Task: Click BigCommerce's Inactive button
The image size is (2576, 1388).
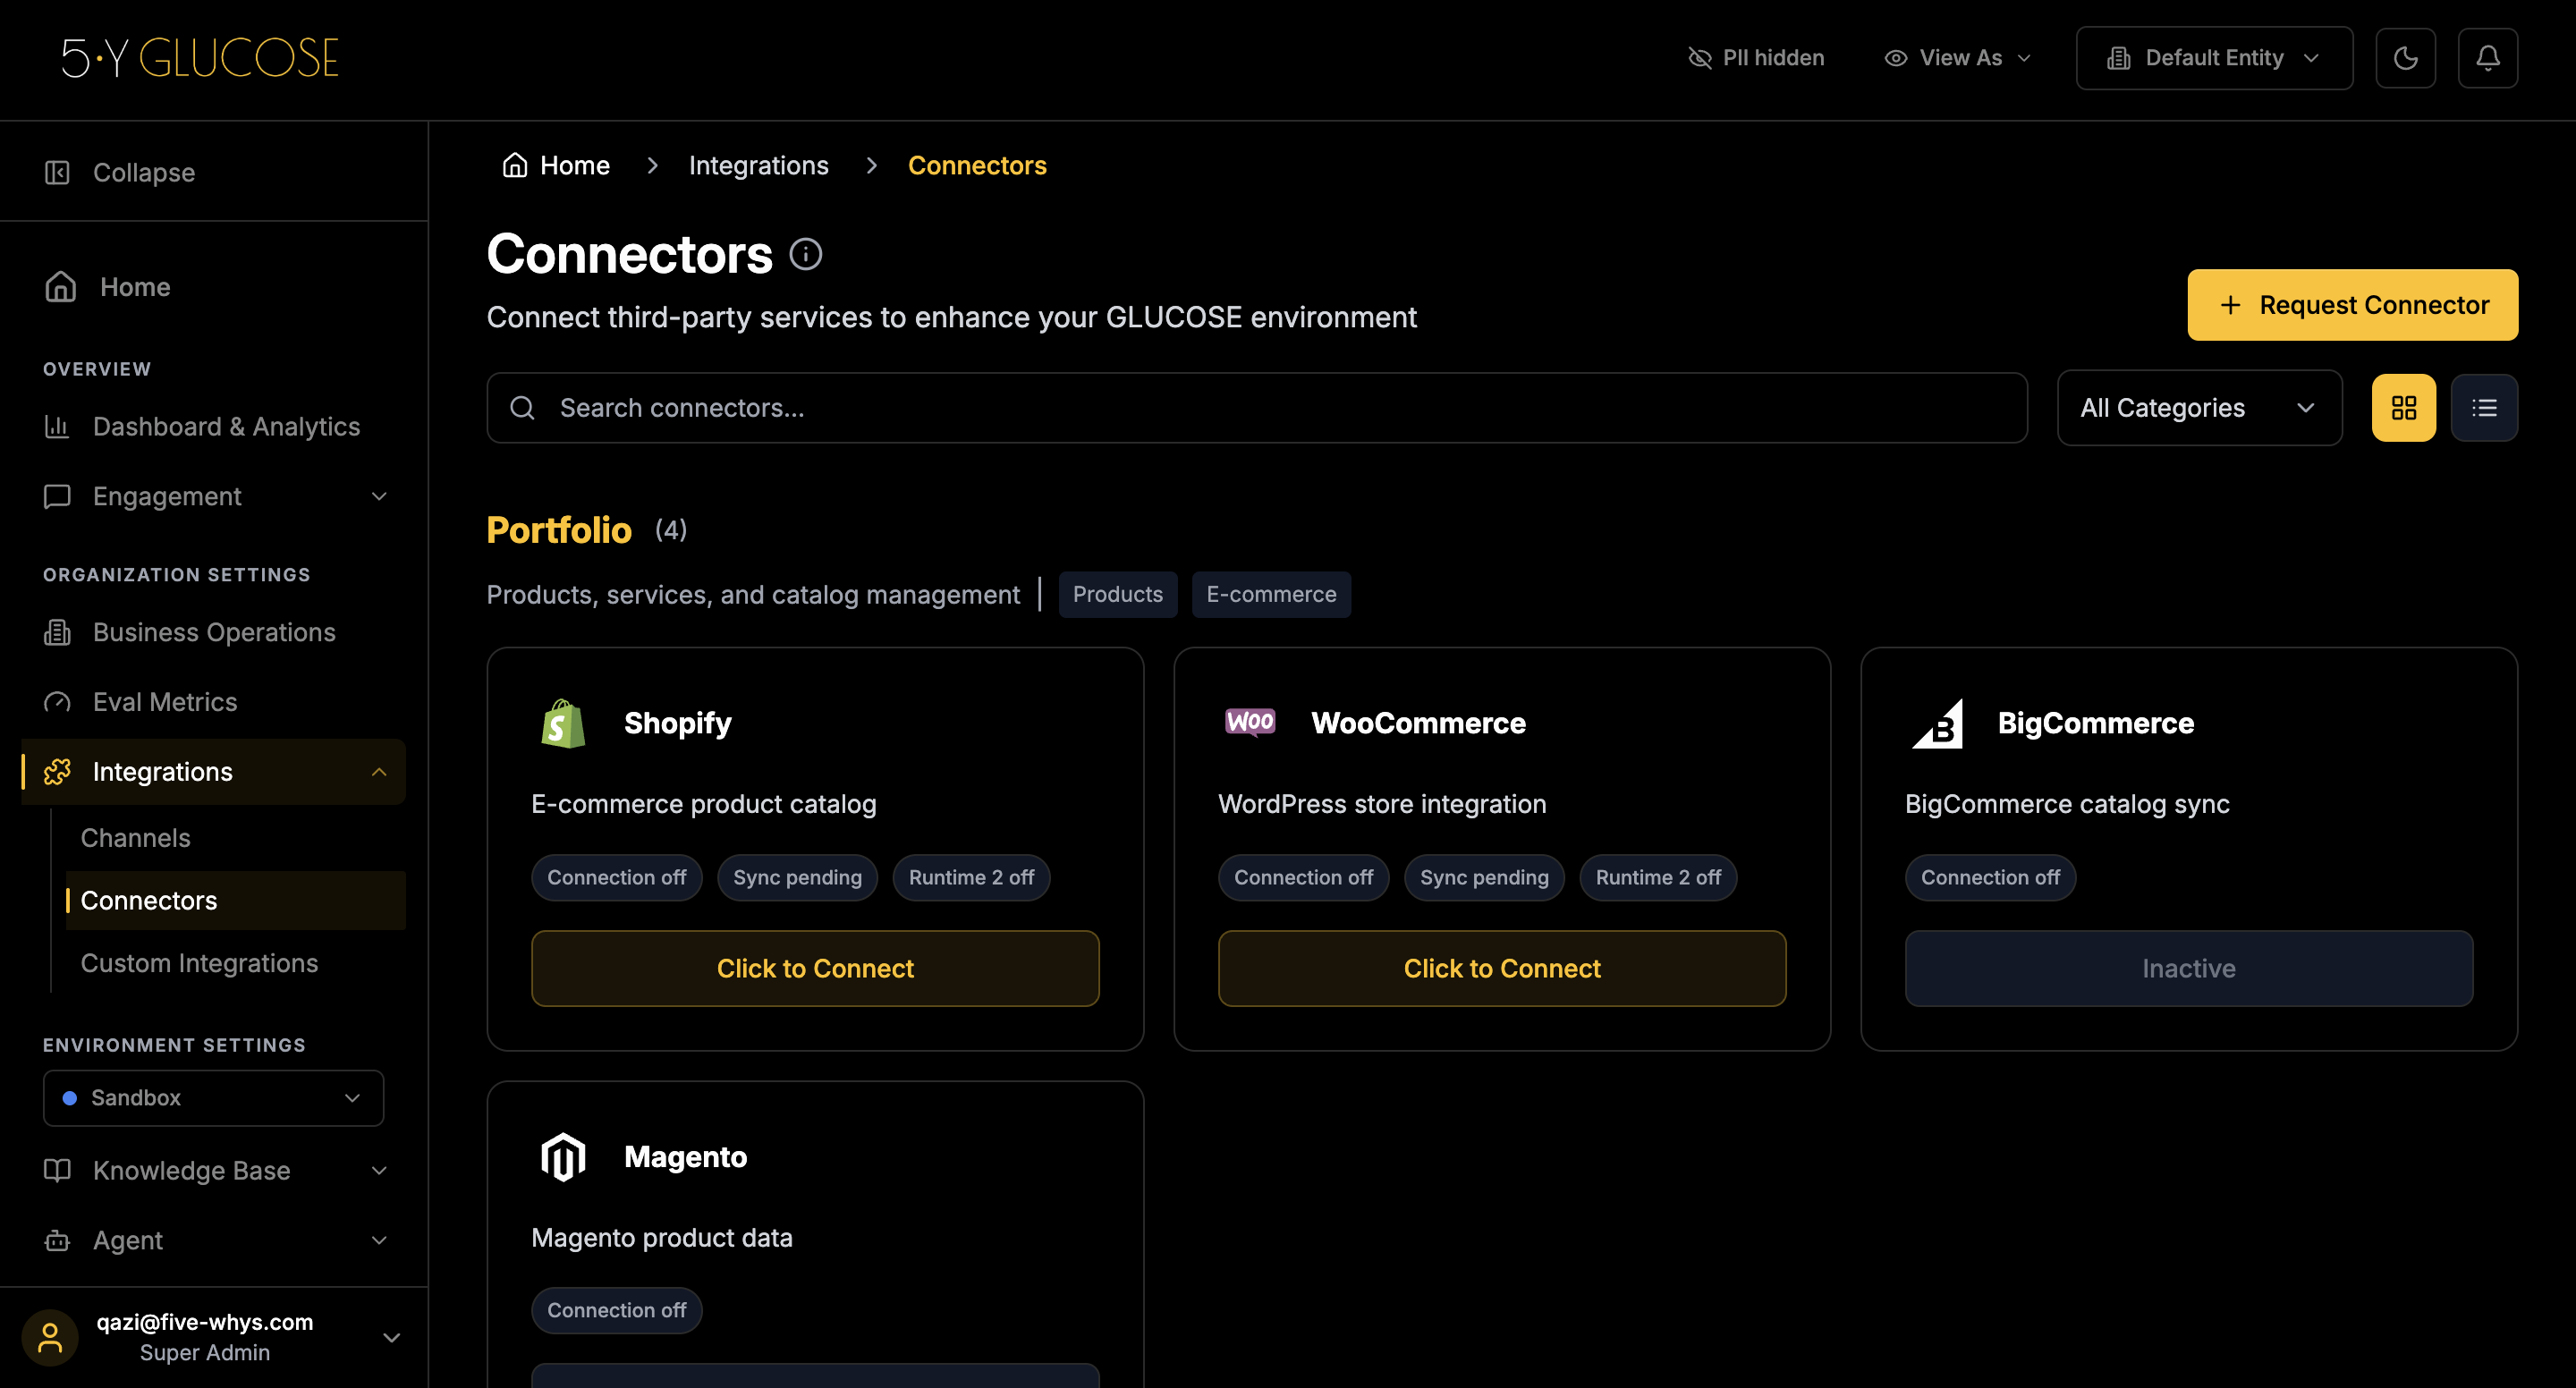Action: click(x=2188, y=968)
